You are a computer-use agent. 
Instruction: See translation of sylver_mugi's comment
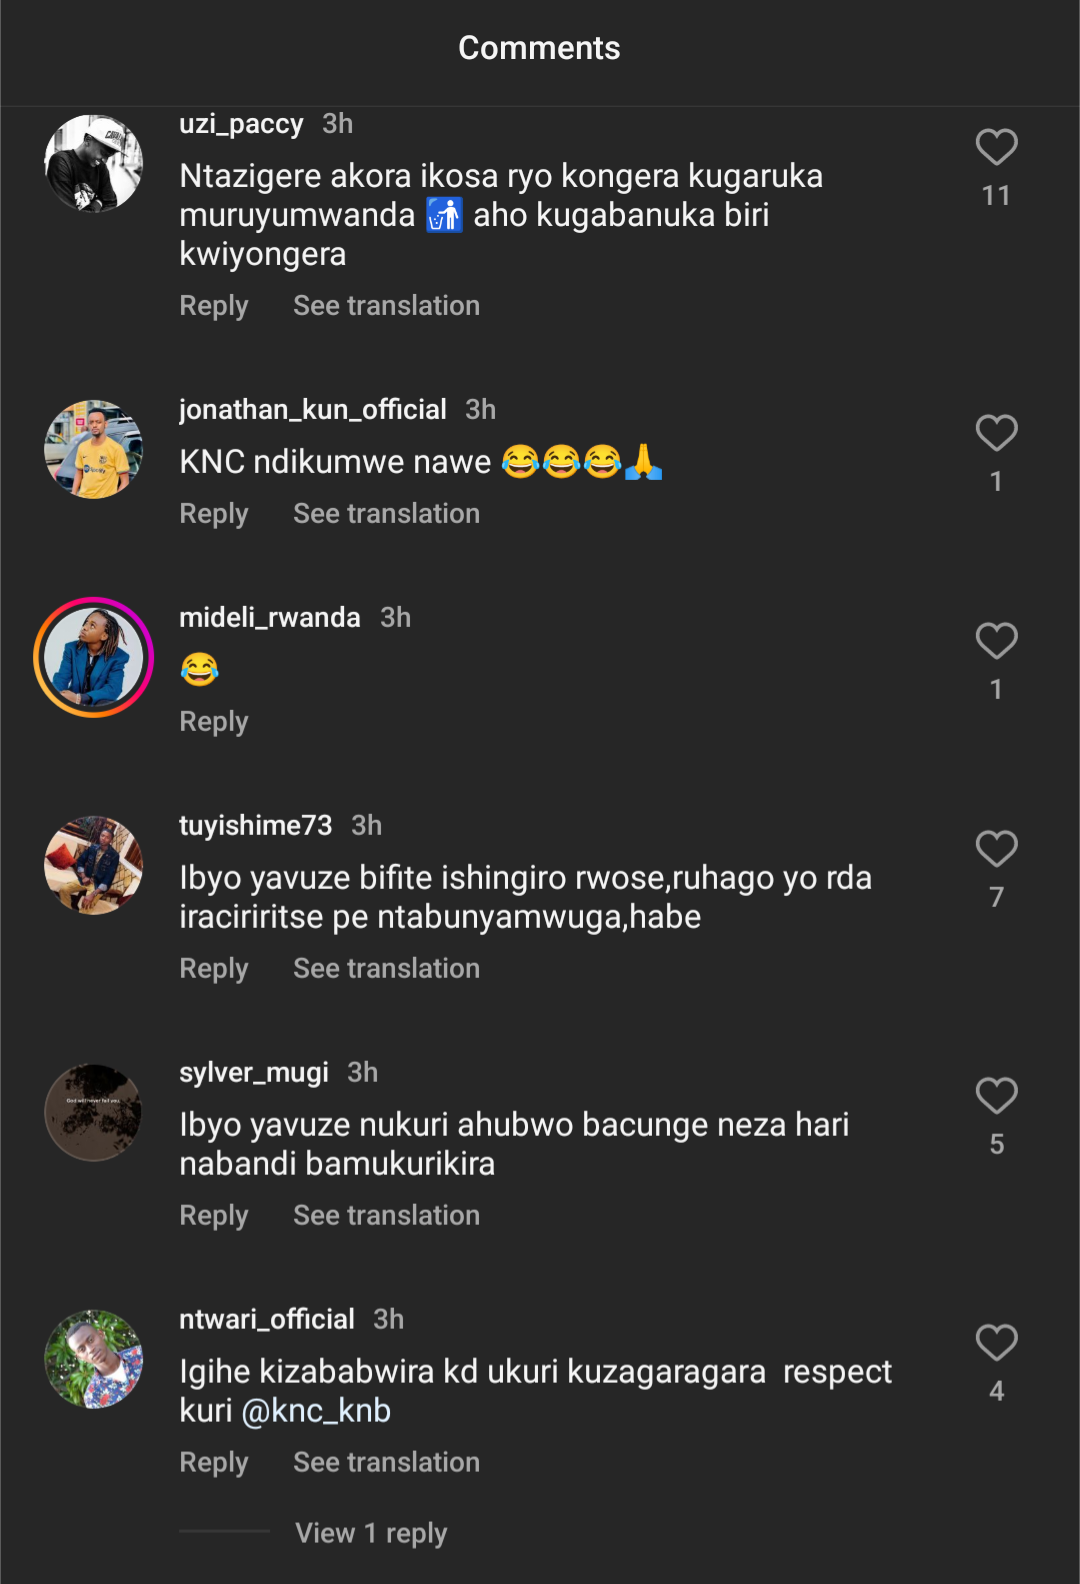pyautogui.click(x=386, y=1216)
